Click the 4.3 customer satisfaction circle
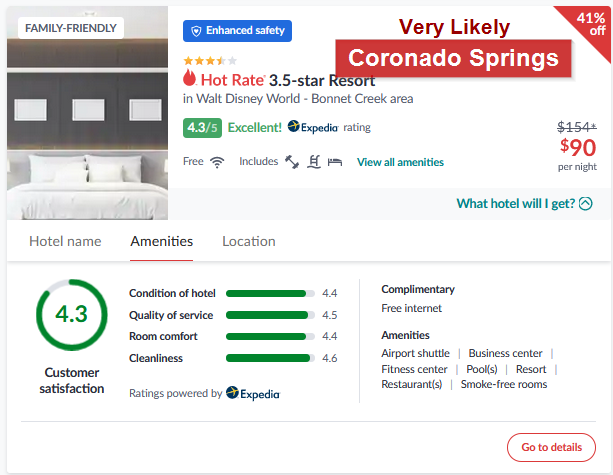The height and width of the screenshot is (475, 613). click(x=72, y=315)
